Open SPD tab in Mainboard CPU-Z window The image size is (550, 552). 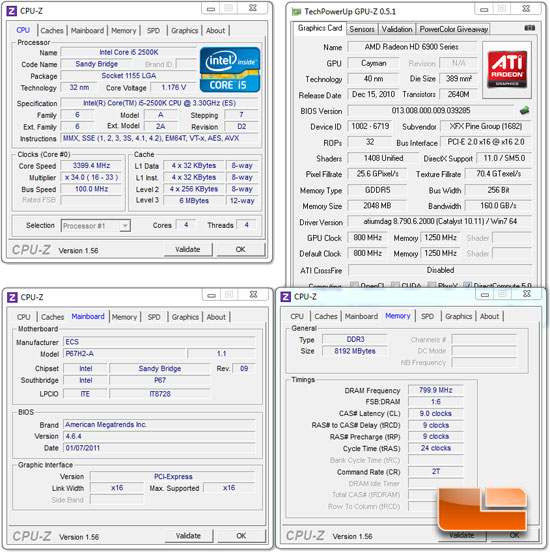[154, 317]
